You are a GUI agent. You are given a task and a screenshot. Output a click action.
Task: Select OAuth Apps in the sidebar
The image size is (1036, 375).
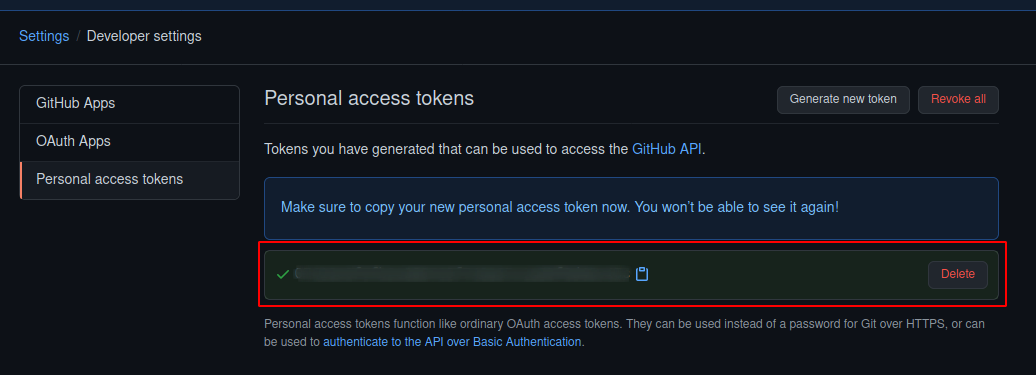click(x=130, y=141)
